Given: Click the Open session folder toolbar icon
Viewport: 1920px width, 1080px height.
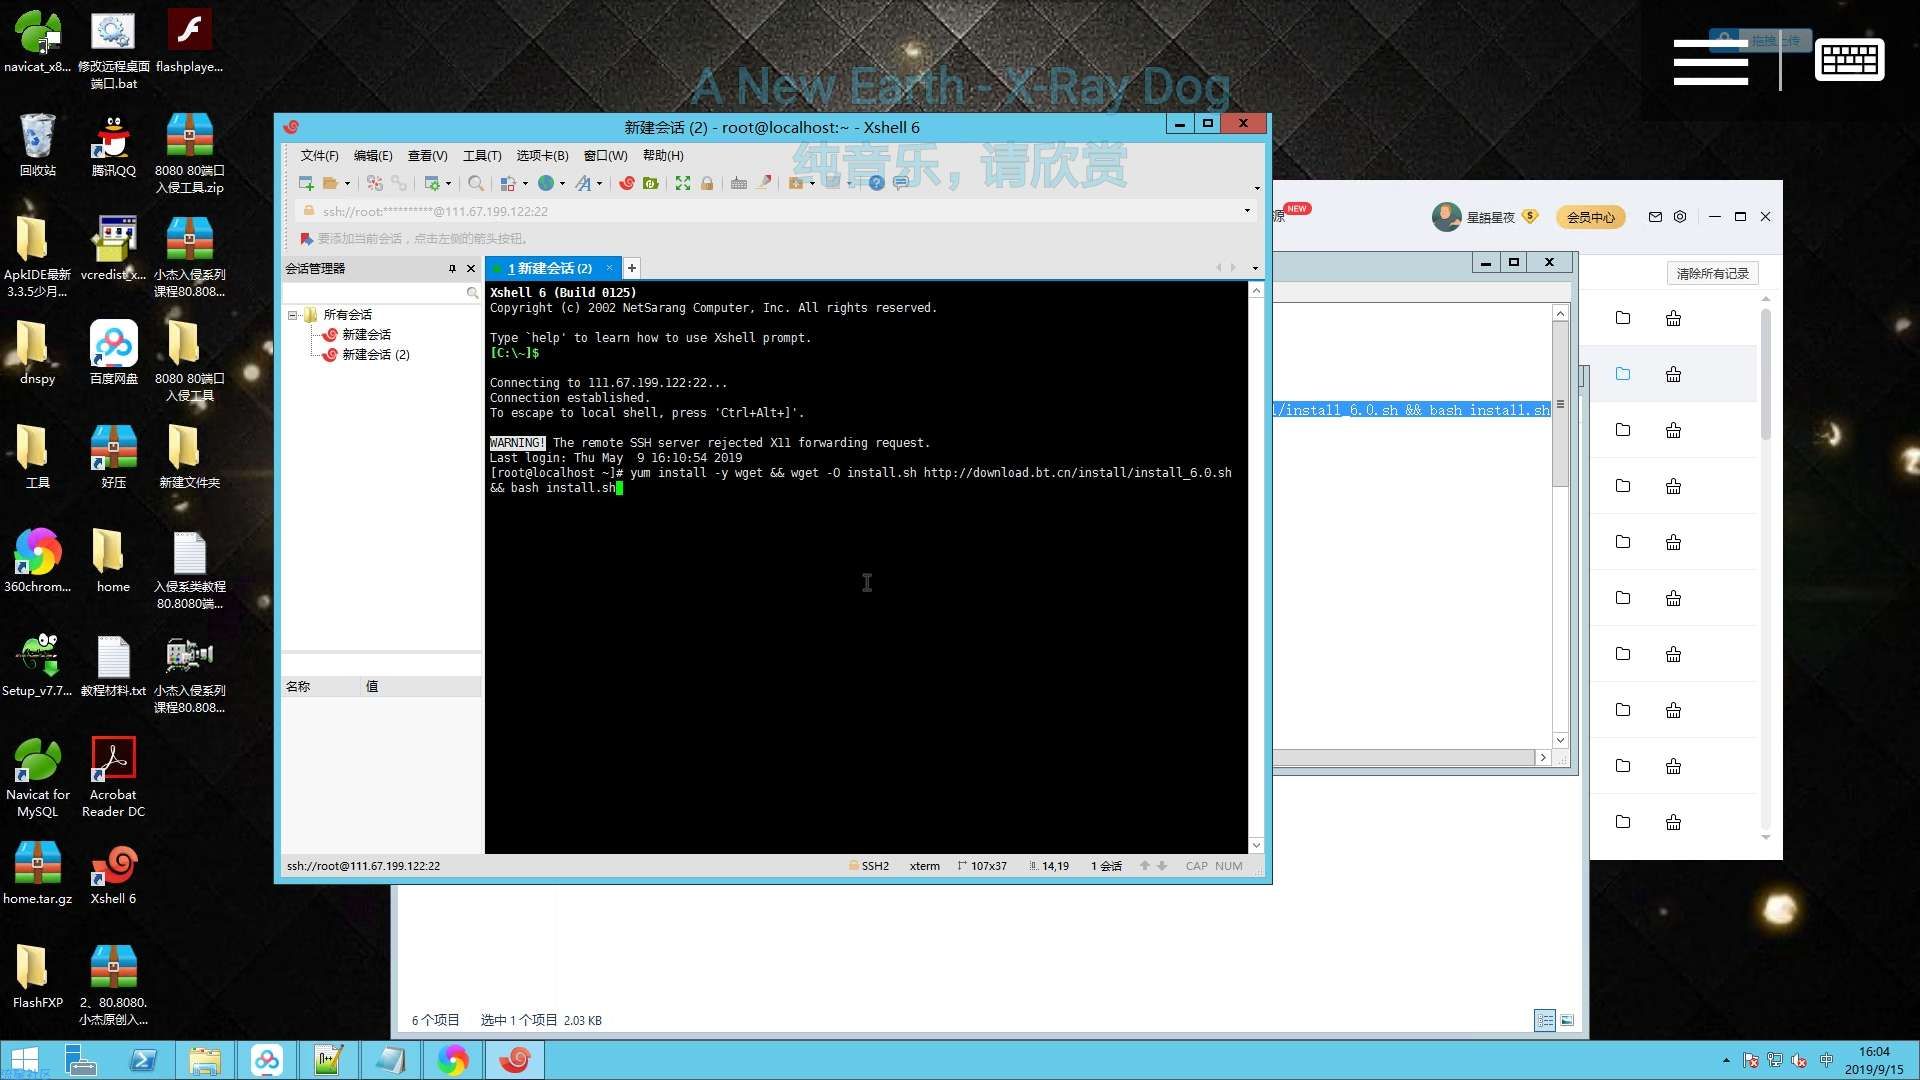Looking at the screenshot, I should click(x=330, y=183).
